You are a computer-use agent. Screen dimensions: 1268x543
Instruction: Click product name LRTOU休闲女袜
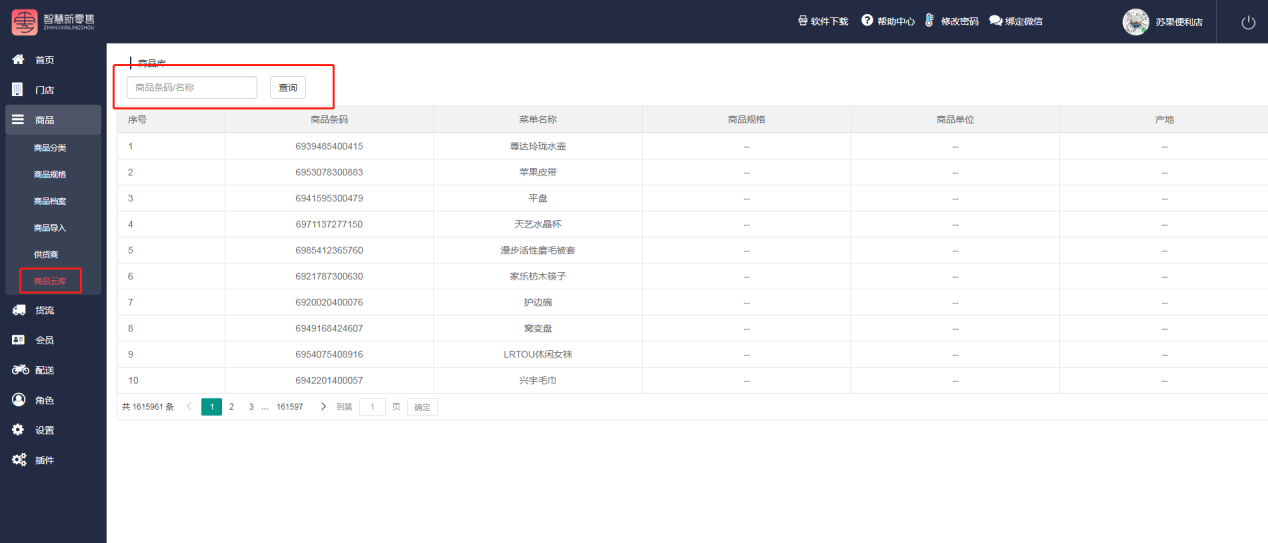tap(538, 354)
